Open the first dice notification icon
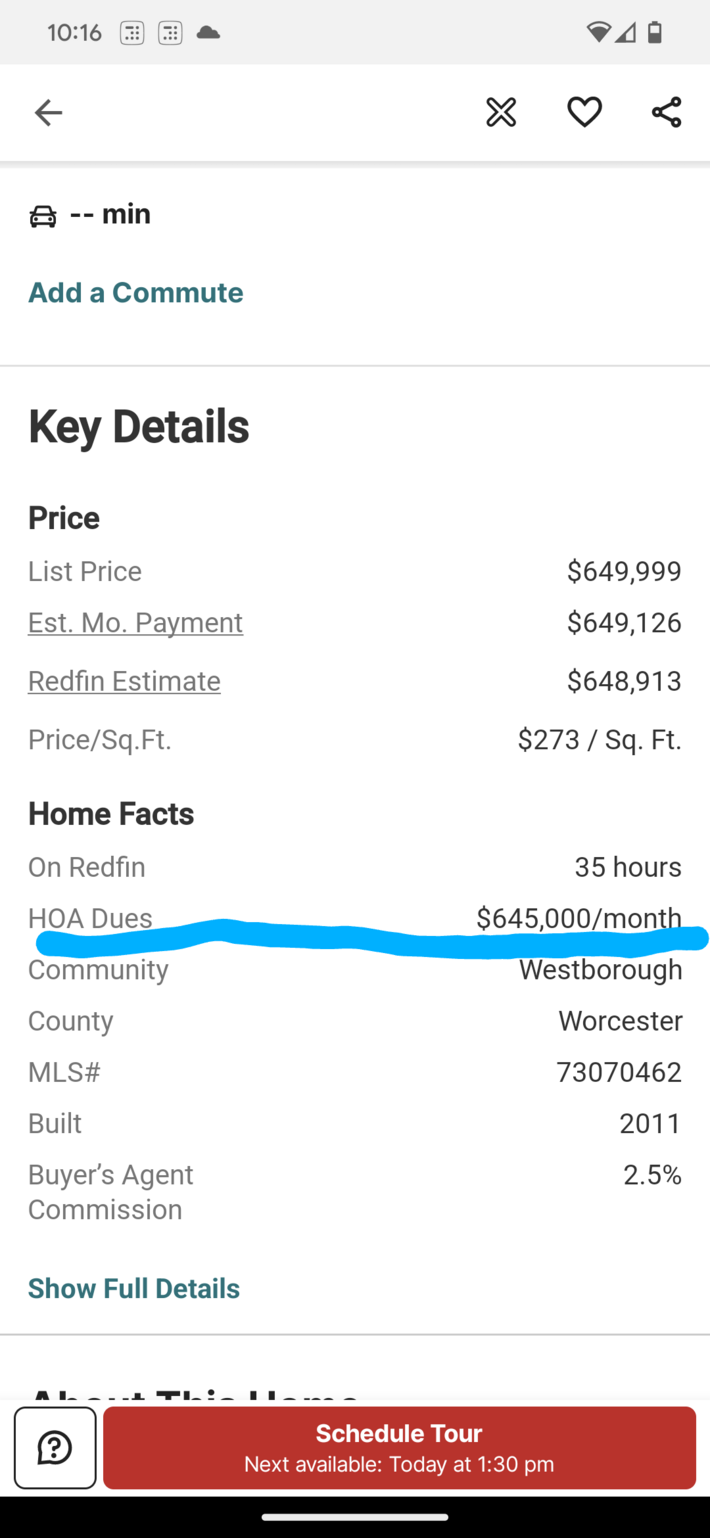This screenshot has height=1538, width=710. tap(131, 32)
